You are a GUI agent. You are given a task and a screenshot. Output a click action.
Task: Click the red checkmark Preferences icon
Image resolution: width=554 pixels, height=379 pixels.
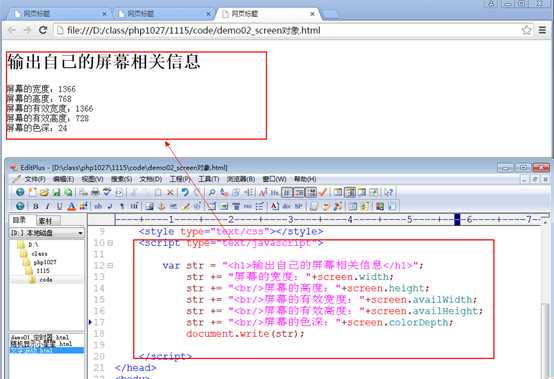[x=323, y=192]
